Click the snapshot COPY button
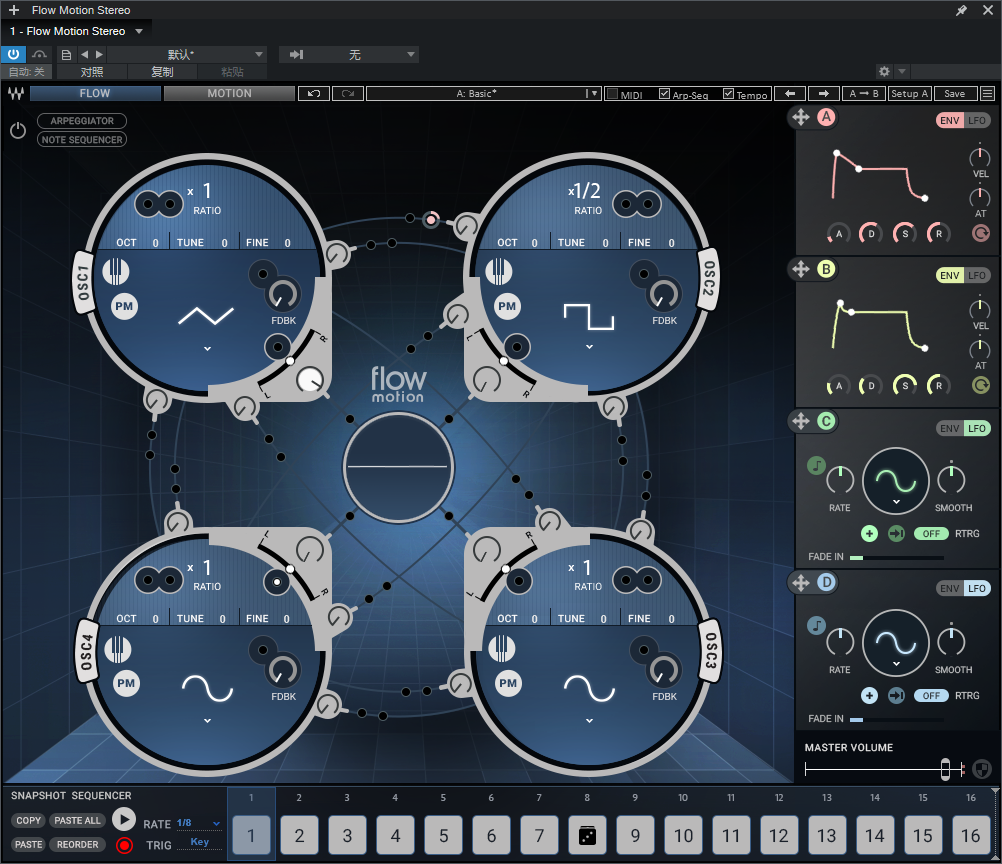The height and width of the screenshot is (864, 1002). point(29,821)
